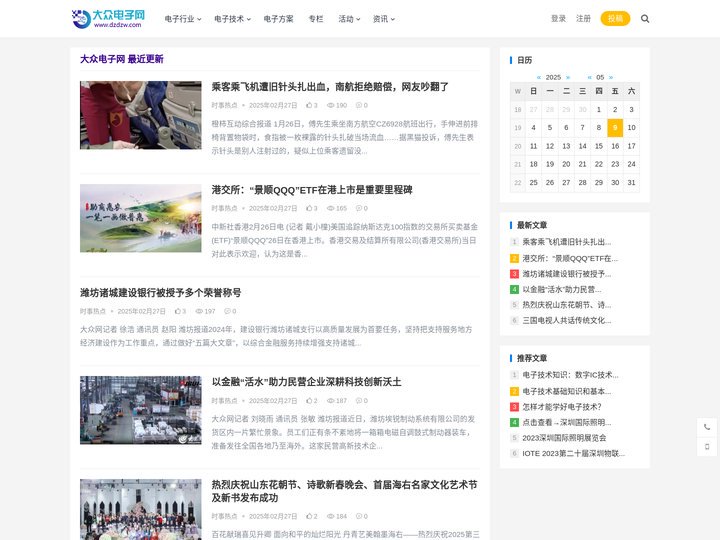Screen dimensions: 720x540
Task: Click the mobile device floating icon
Action: tap(707, 446)
